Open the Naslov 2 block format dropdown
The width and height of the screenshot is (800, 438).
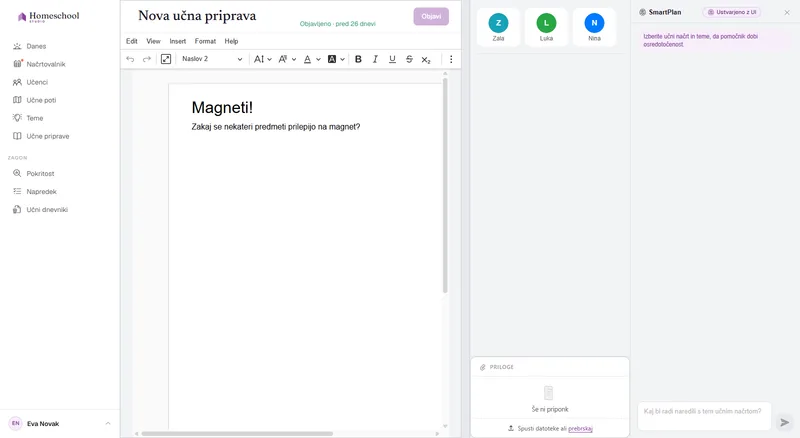tap(212, 59)
